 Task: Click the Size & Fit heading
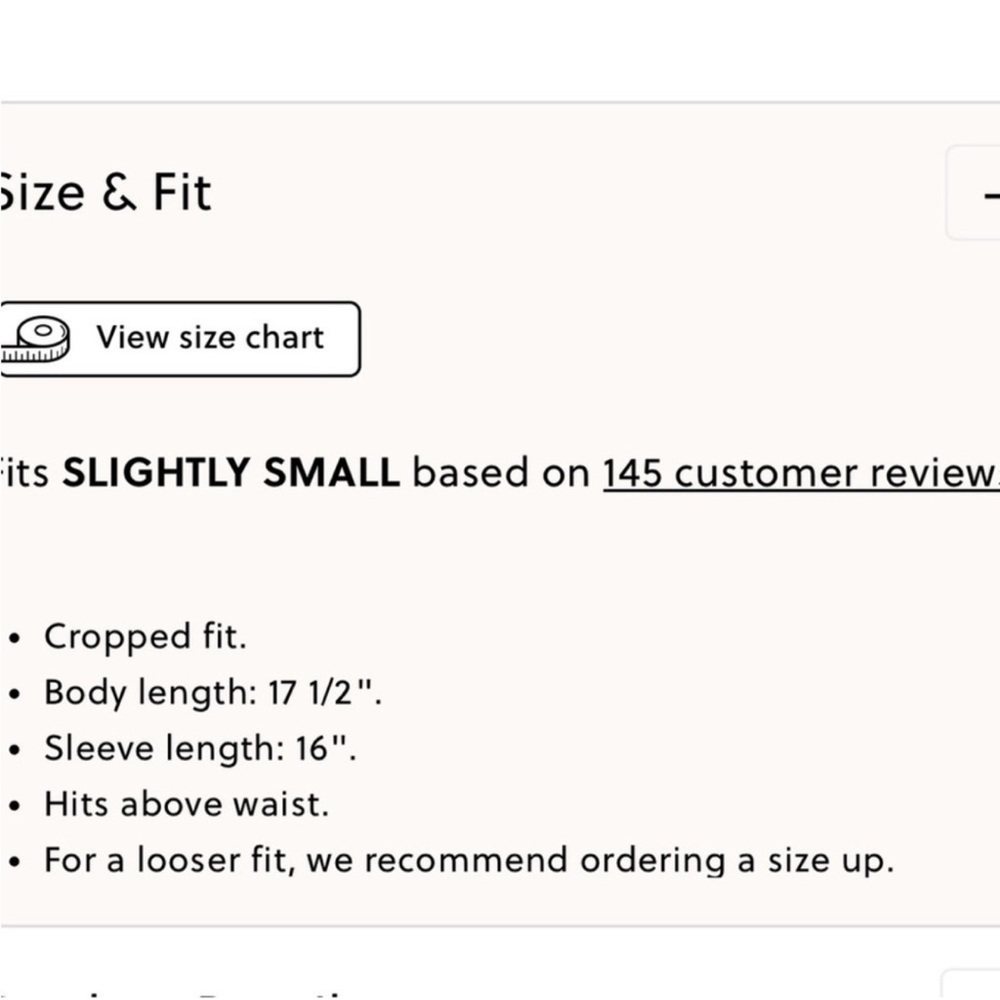(x=105, y=193)
